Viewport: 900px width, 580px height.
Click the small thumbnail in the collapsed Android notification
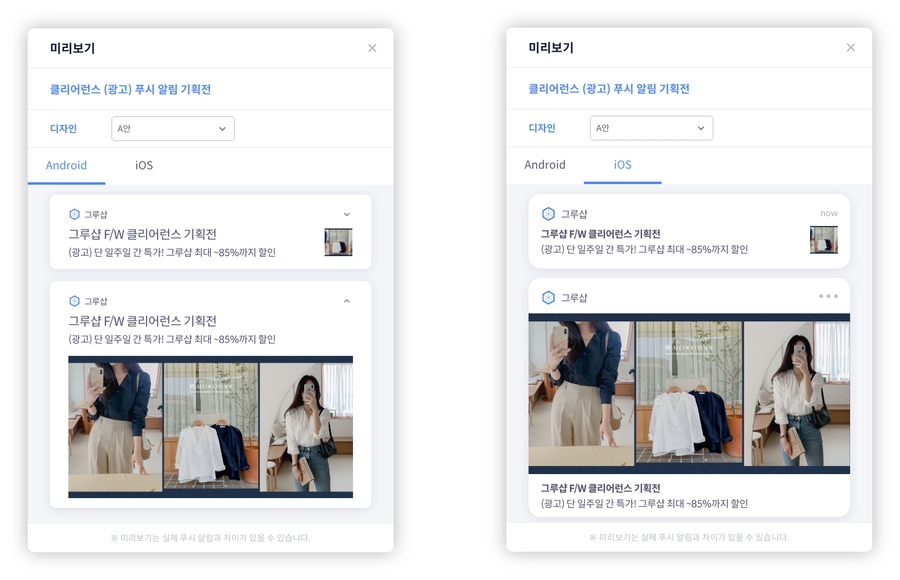338,242
